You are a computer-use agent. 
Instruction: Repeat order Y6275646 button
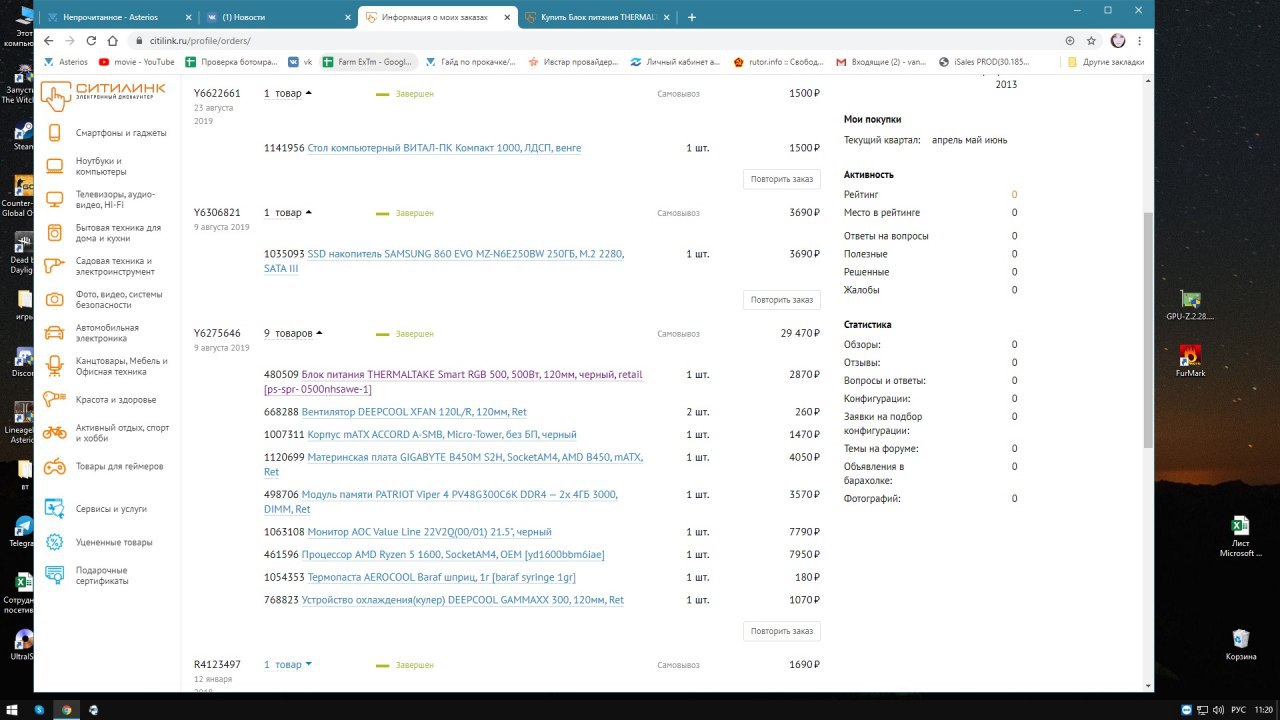pyautogui.click(x=782, y=631)
